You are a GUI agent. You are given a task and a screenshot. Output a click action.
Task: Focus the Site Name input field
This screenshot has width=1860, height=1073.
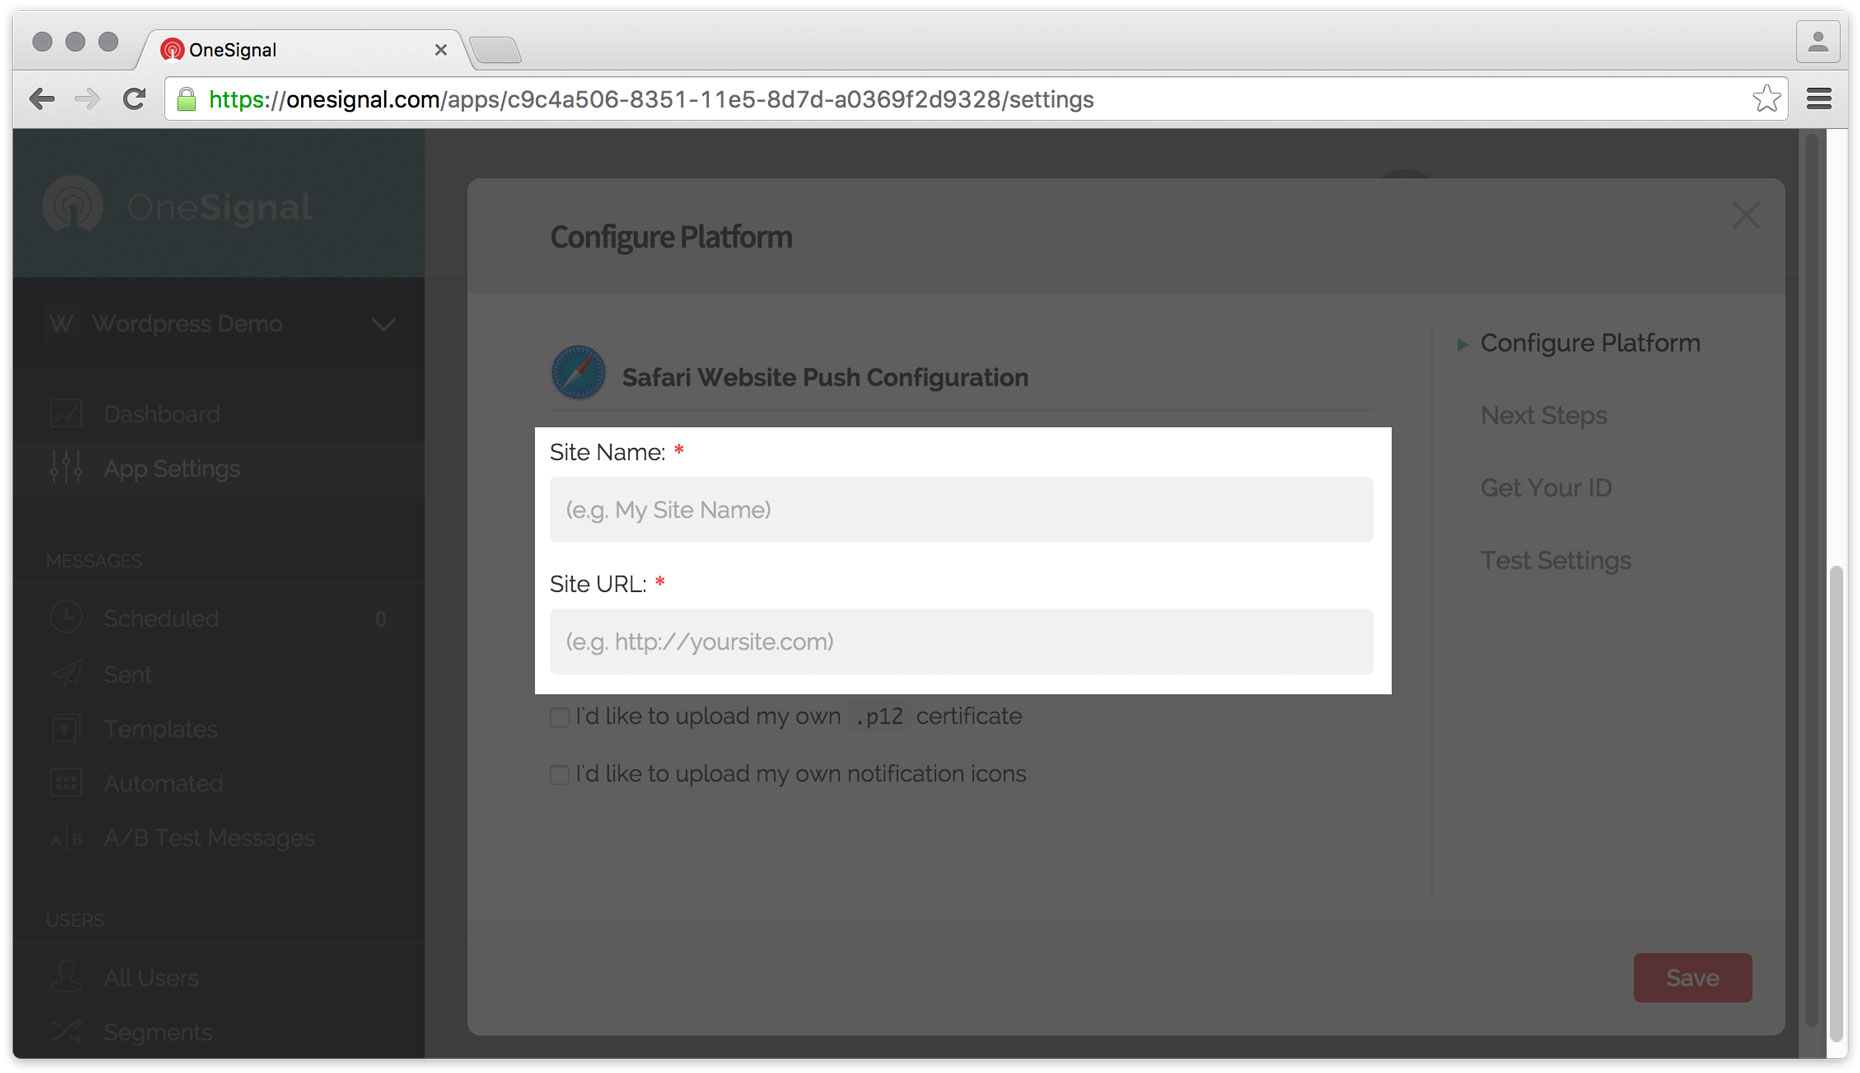pyautogui.click(x=960, y=510)
